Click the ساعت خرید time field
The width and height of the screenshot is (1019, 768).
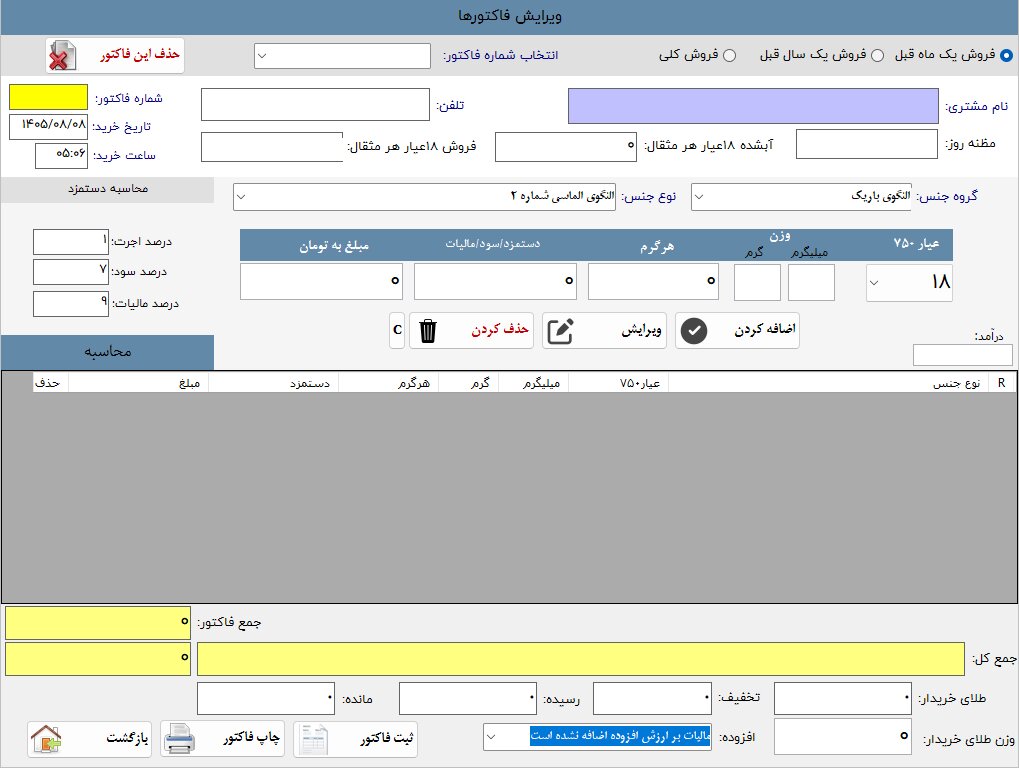pyautogui.click(x=61, y=156)
